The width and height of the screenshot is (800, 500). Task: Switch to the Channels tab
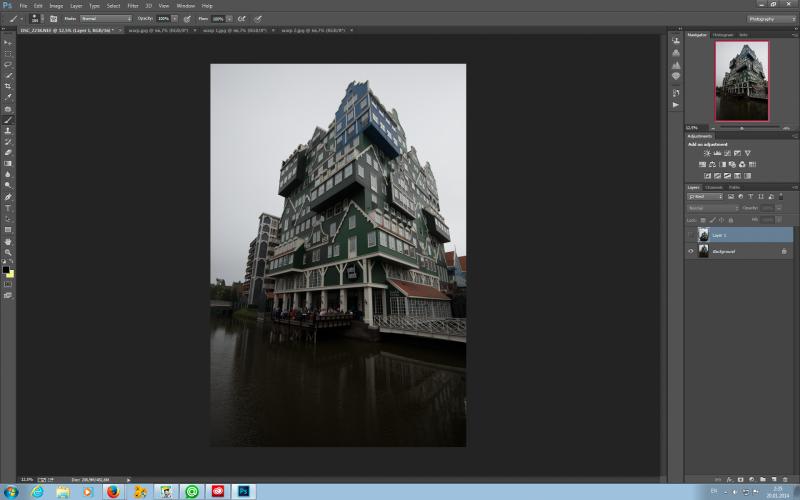point(713,188)
